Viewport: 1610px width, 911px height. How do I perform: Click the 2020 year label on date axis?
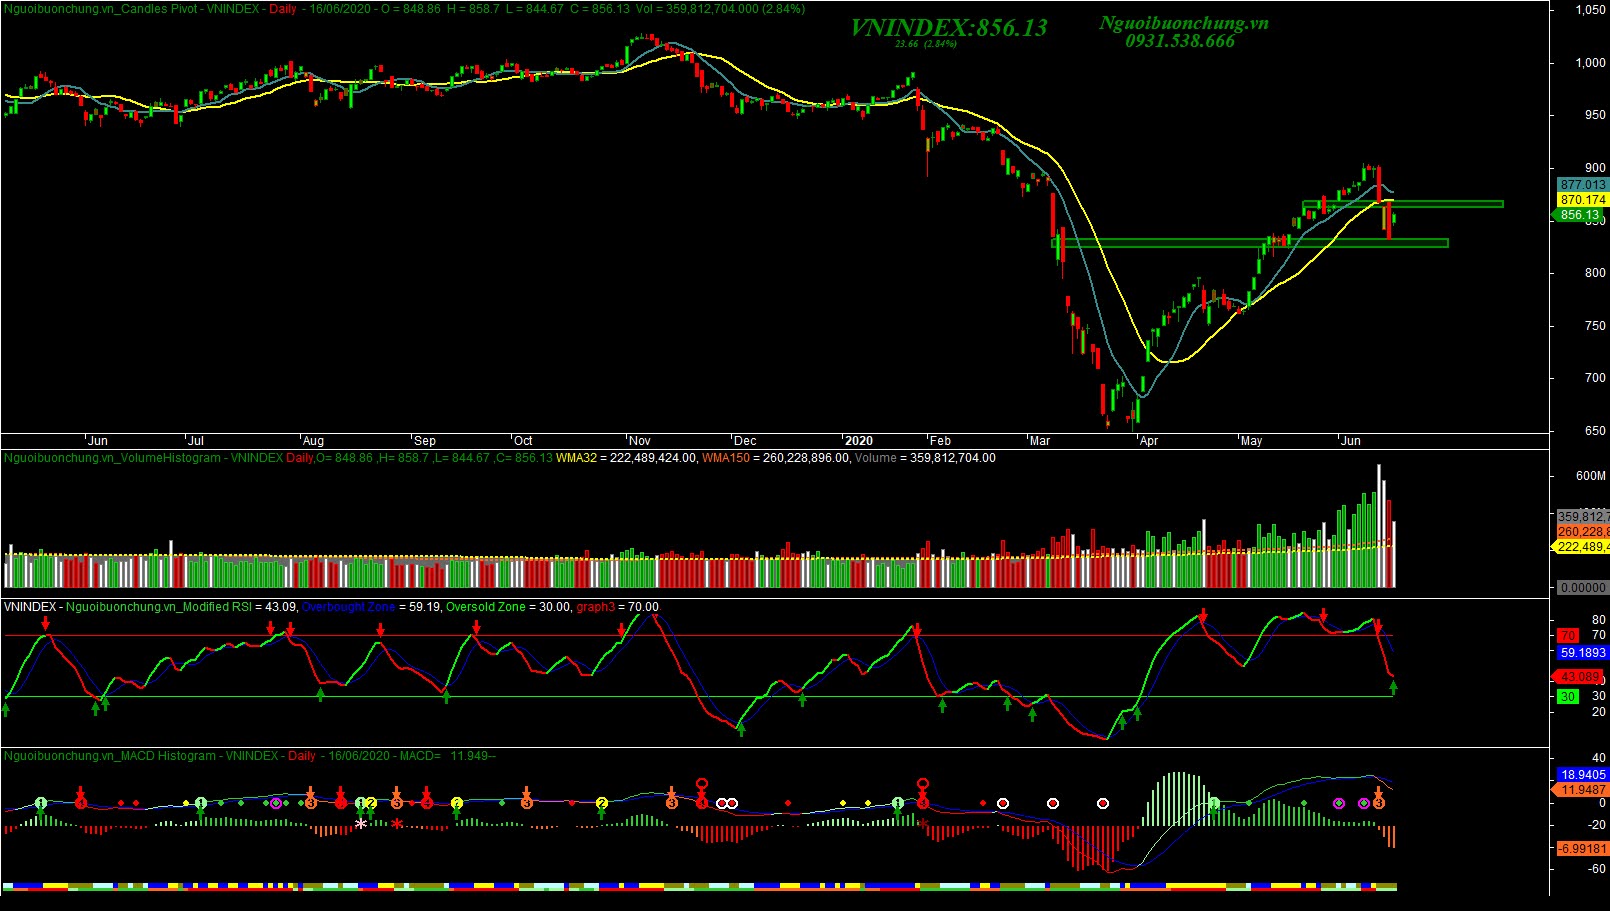click(858, 441)
